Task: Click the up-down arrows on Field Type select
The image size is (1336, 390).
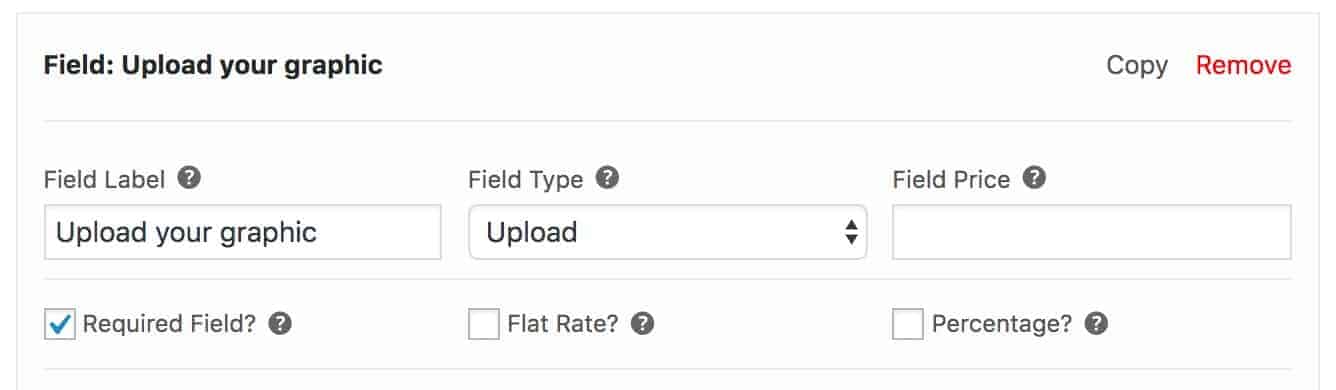Action: pyautogui.click(x=851, y=232)
